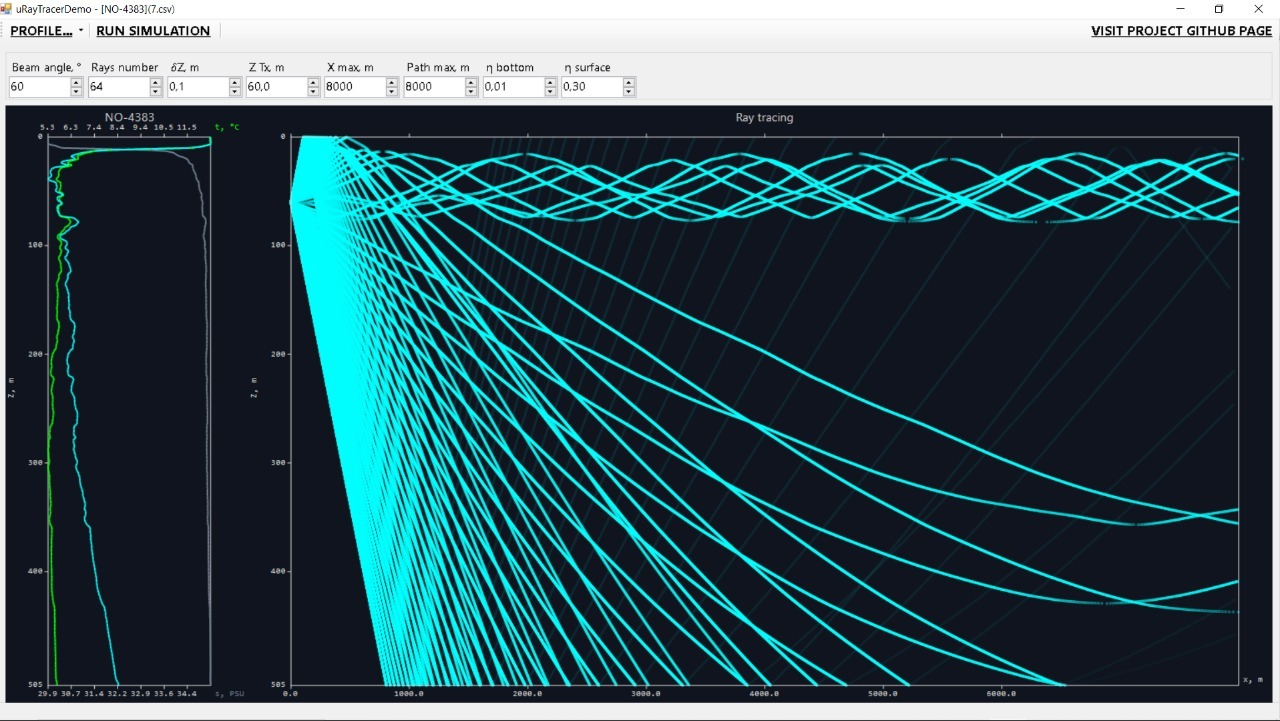Focus the Beam angle input field
Screen dimensions: 1280x721
click(39, 87)
